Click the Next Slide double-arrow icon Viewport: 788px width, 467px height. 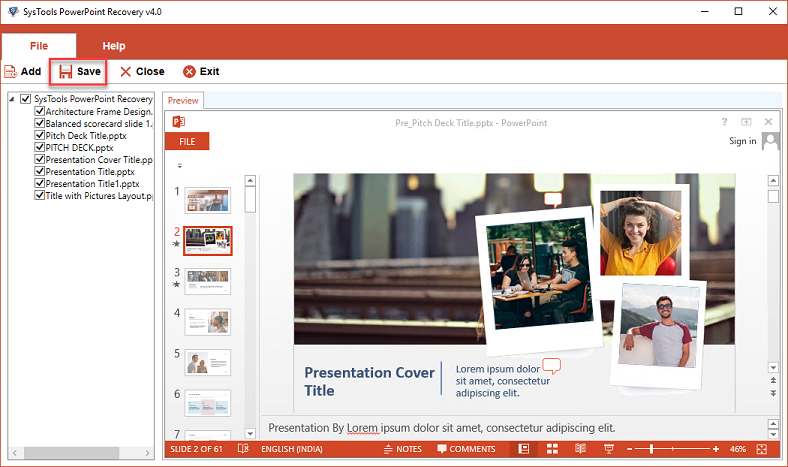tap(773, 393)
